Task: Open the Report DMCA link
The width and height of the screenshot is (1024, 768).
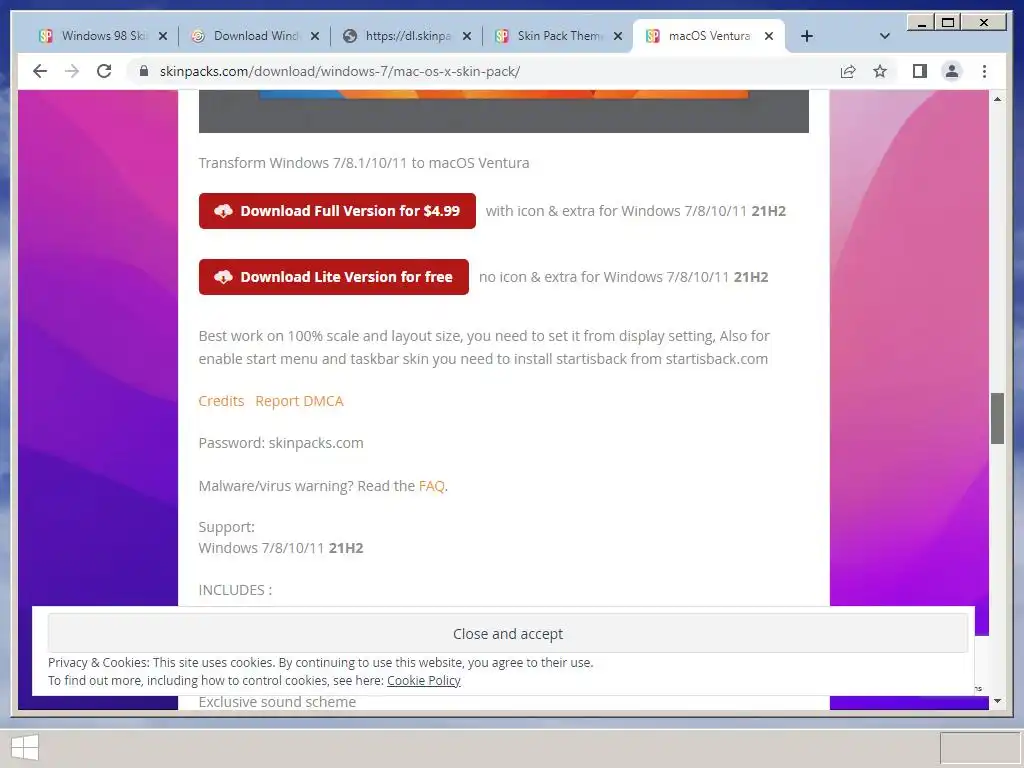Action: click(299, 401)
